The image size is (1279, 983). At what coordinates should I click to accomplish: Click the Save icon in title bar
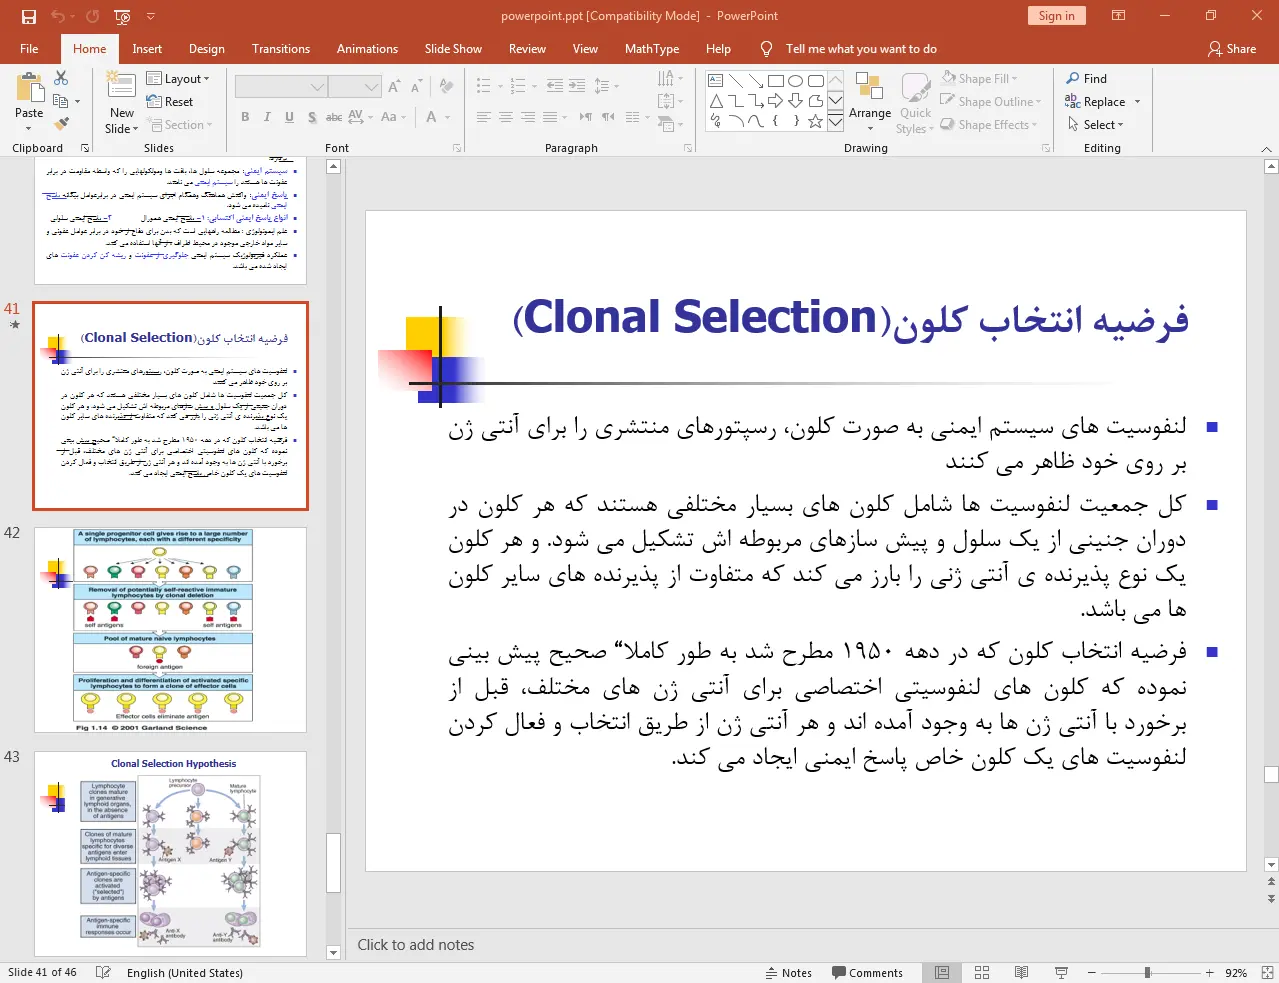coord(28,16)
